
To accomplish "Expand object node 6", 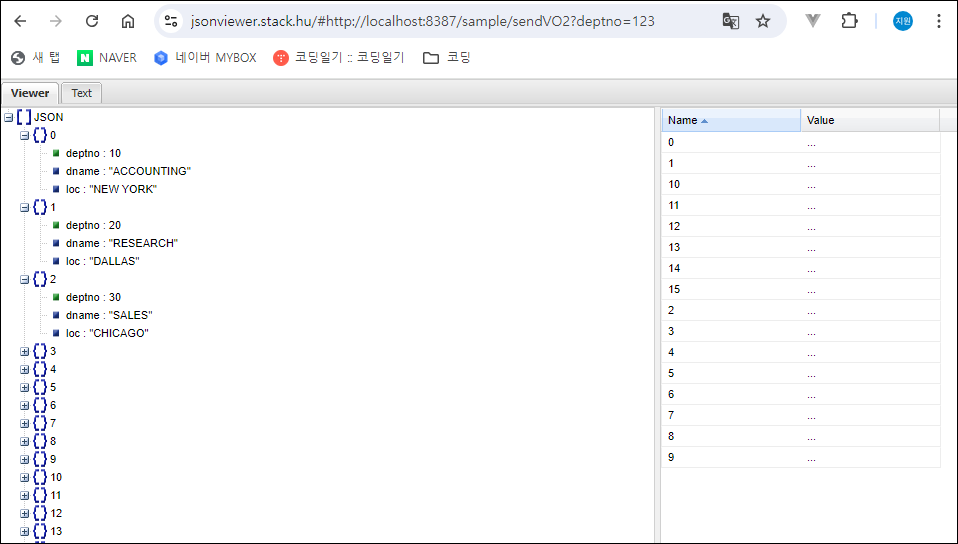I will (24, 406).
